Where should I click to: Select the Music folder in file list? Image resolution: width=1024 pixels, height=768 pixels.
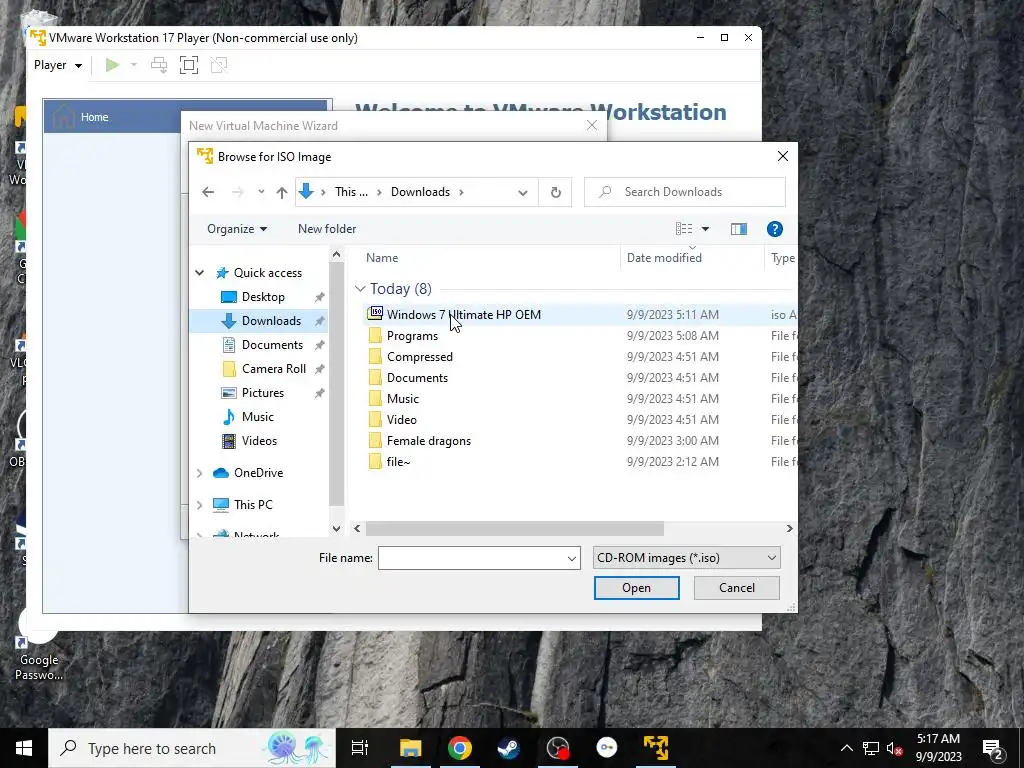tap(402, 398)
